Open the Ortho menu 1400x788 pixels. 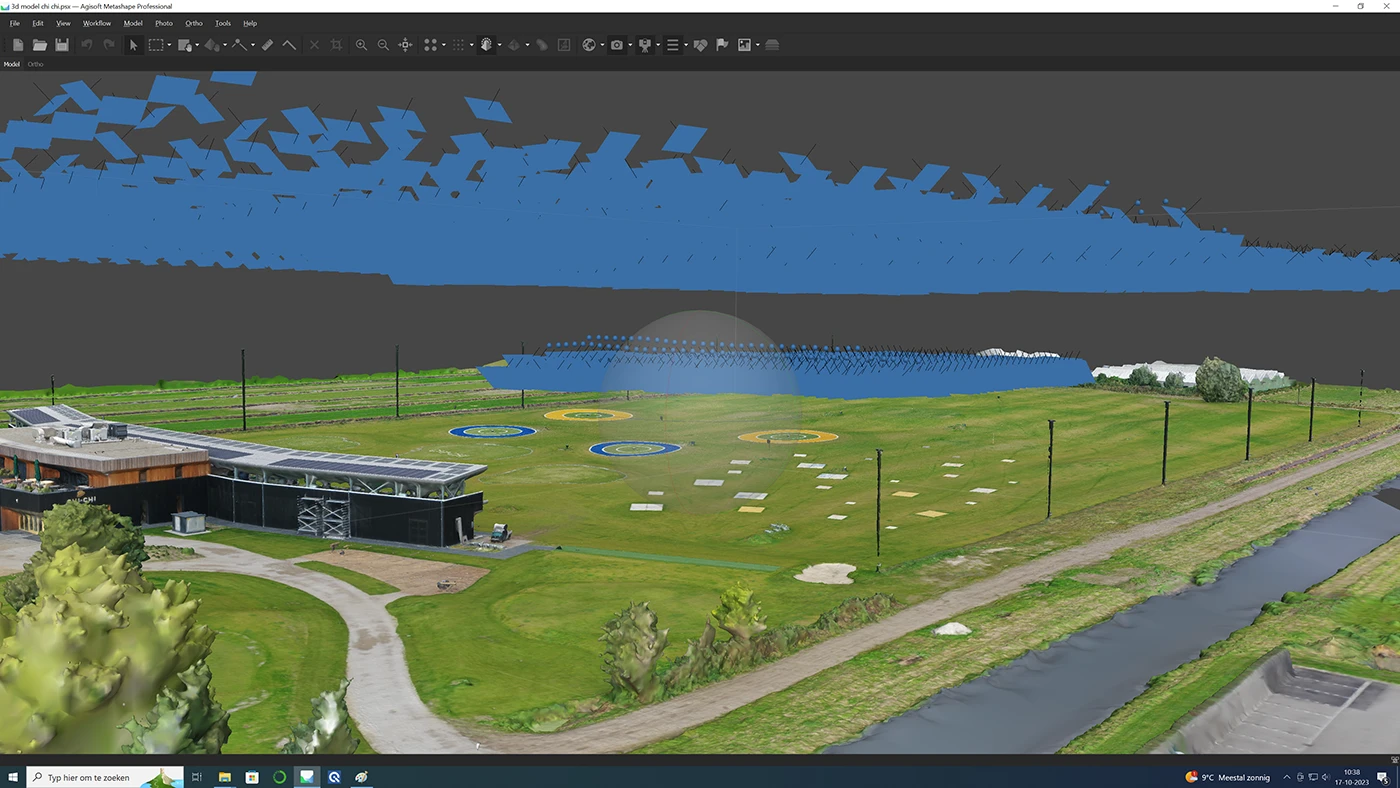[194, 23]
